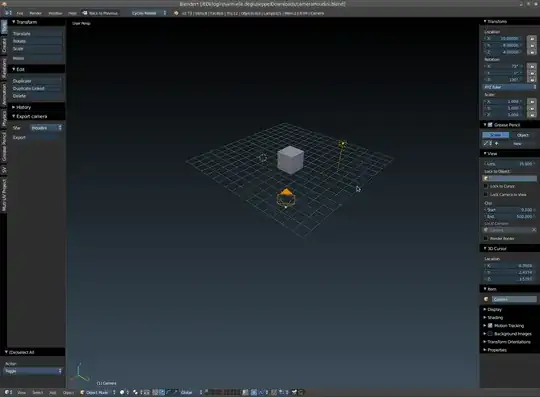Click the Delete button in Edit panel

37,96
